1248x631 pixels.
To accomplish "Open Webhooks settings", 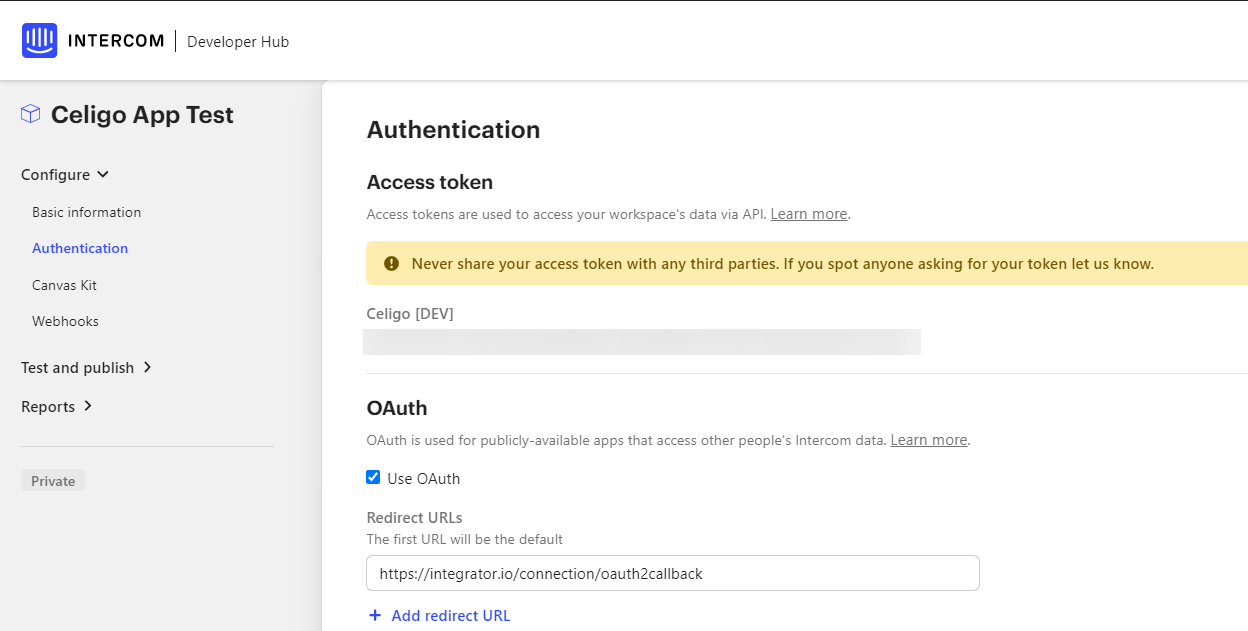I will click(x=65, y=321).
